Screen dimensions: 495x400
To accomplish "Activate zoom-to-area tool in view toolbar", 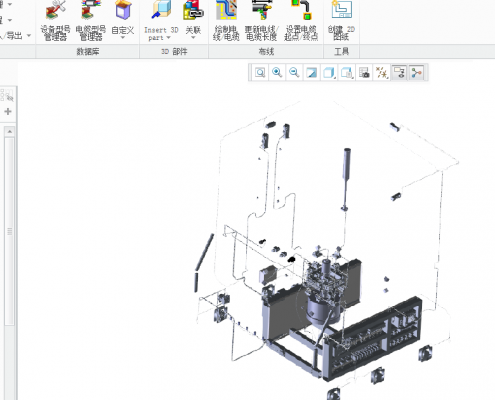I will tap(260, 73).
